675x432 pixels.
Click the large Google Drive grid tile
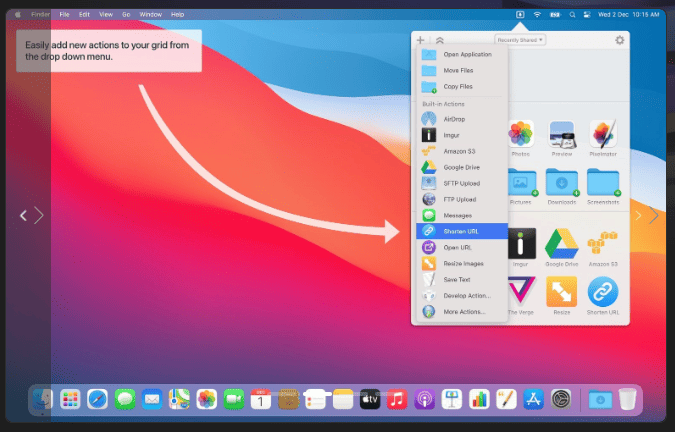pyautogui.click(x=562, y=244)
